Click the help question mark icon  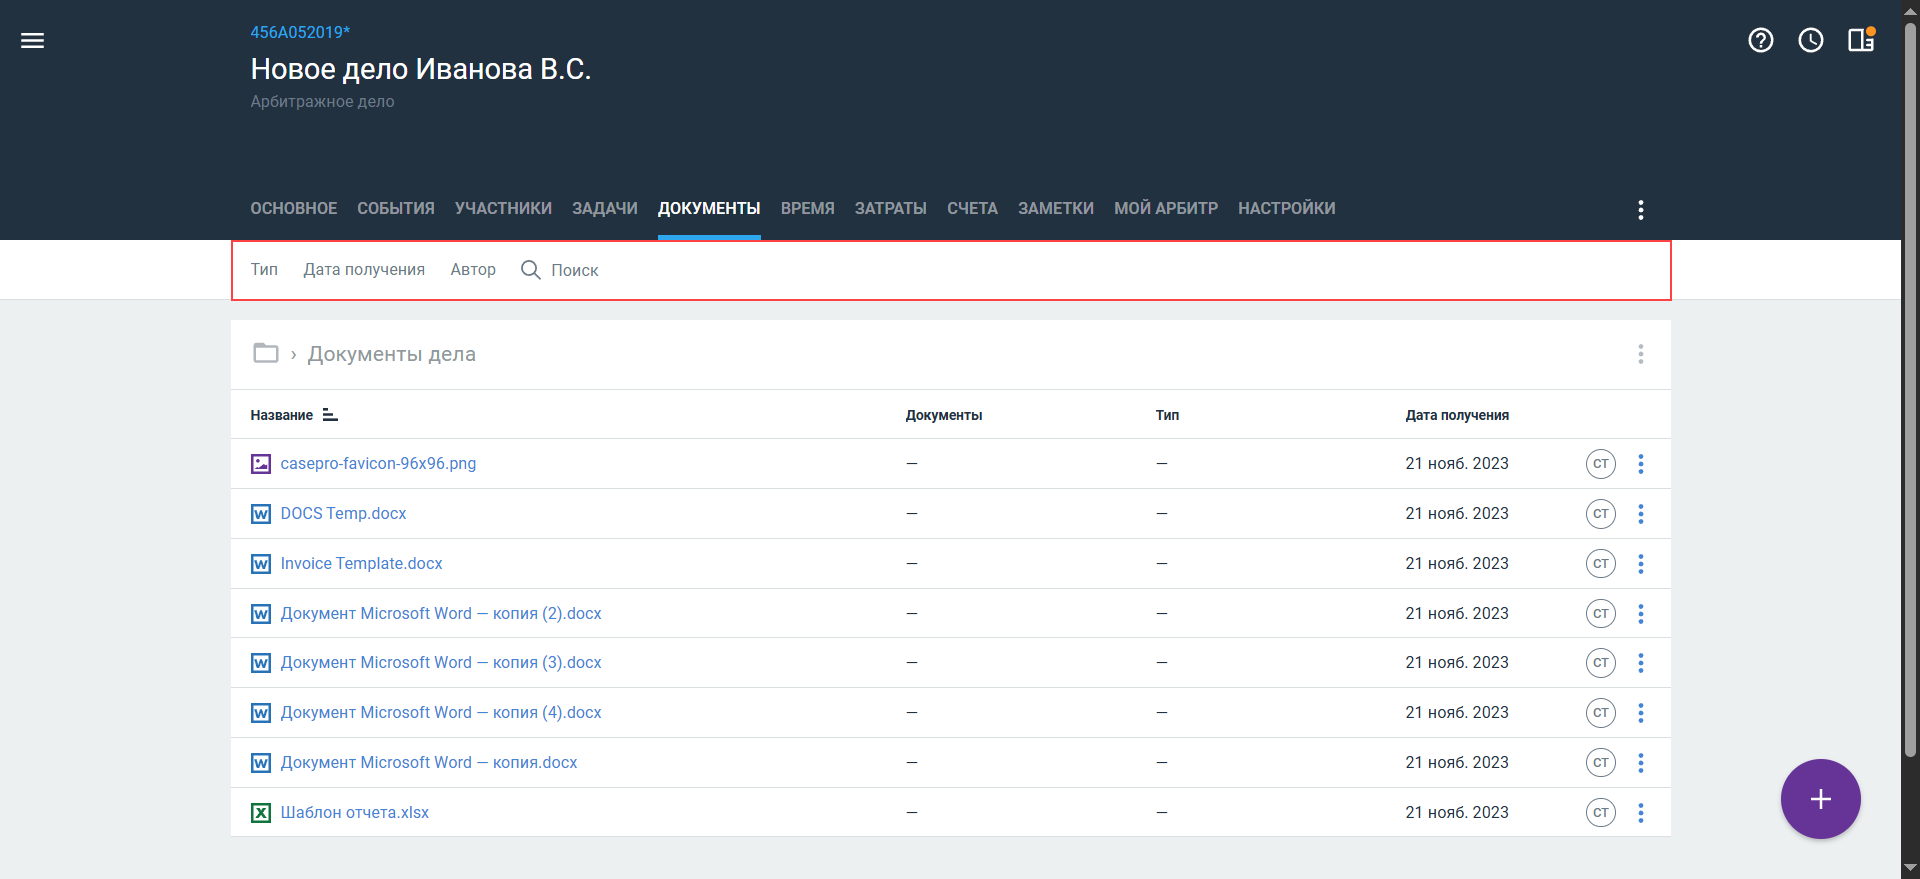(x=1760, y=40)
